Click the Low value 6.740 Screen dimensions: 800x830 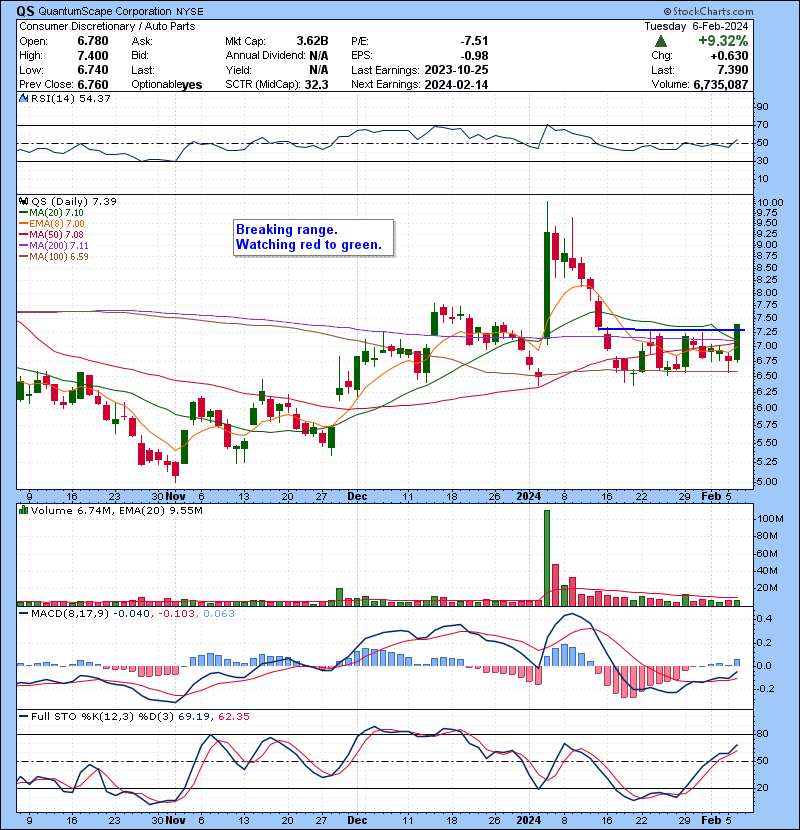pos(93,70)
